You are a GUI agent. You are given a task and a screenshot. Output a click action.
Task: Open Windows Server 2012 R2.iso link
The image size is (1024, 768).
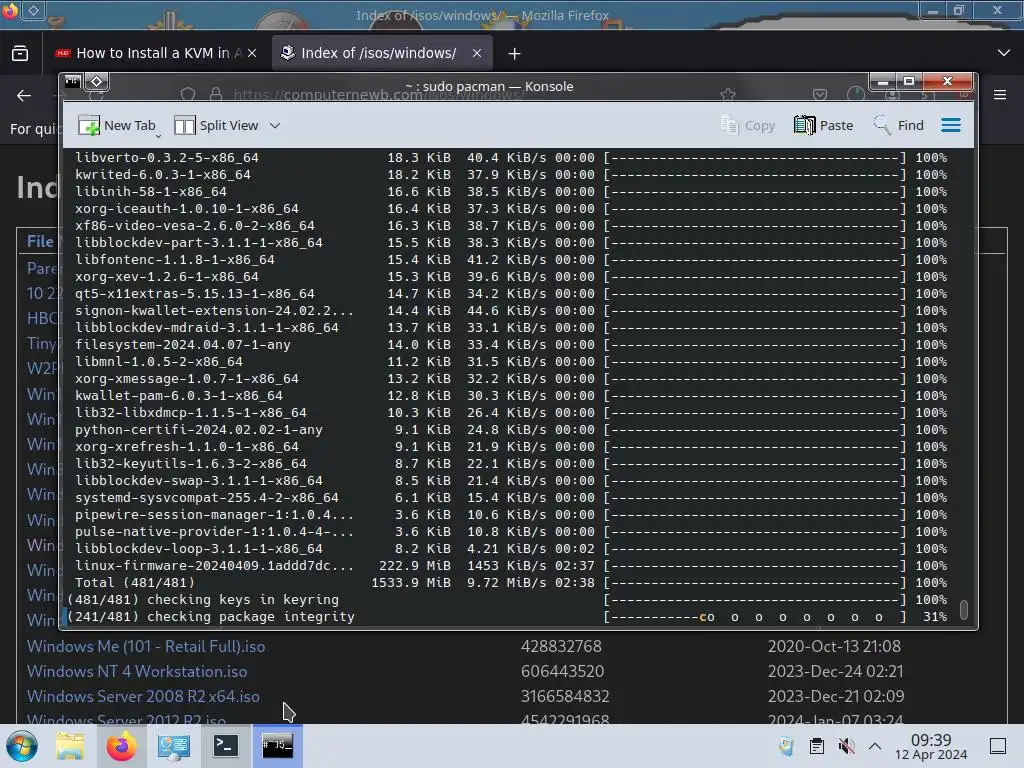126,719
